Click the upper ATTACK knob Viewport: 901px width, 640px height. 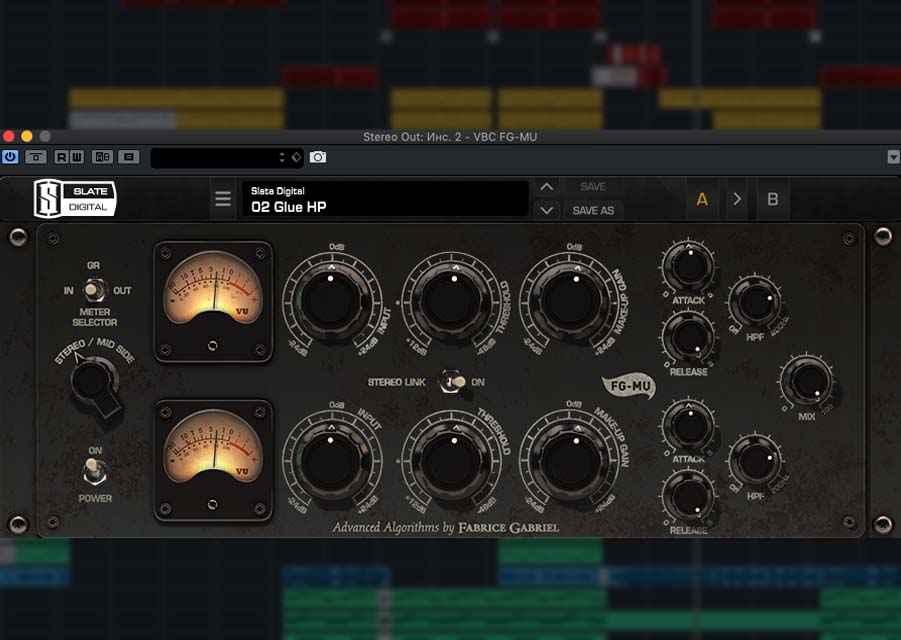tap(688, 266)
